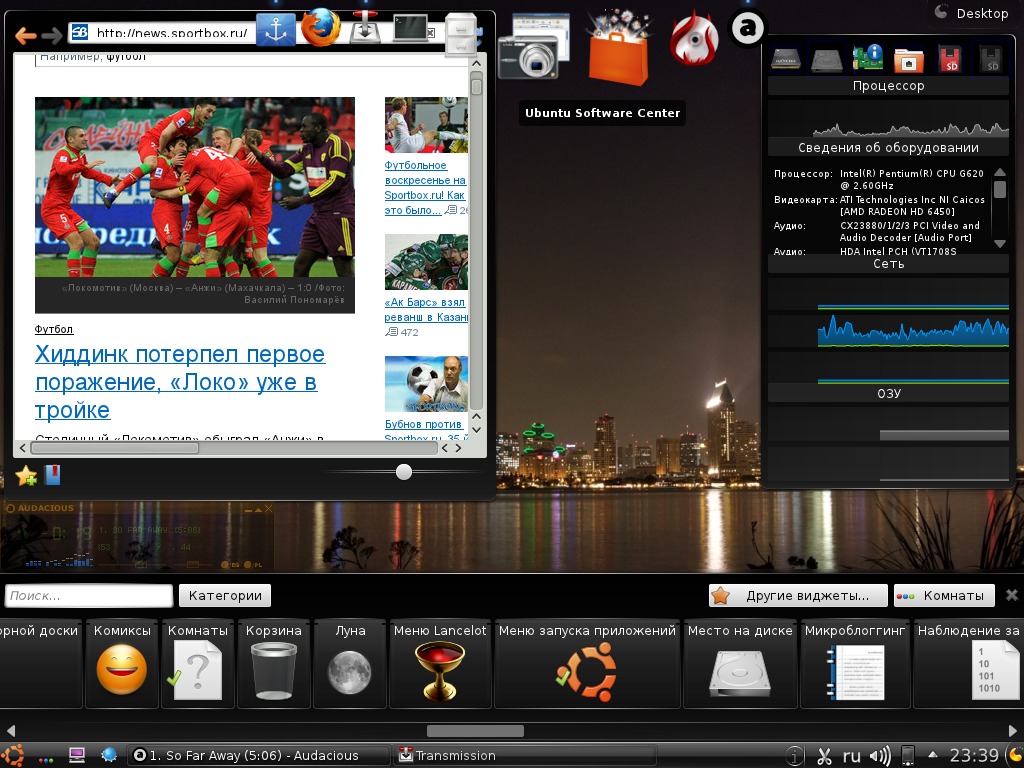Click the widget explorer horizontal scrollbar thumb

475,730
